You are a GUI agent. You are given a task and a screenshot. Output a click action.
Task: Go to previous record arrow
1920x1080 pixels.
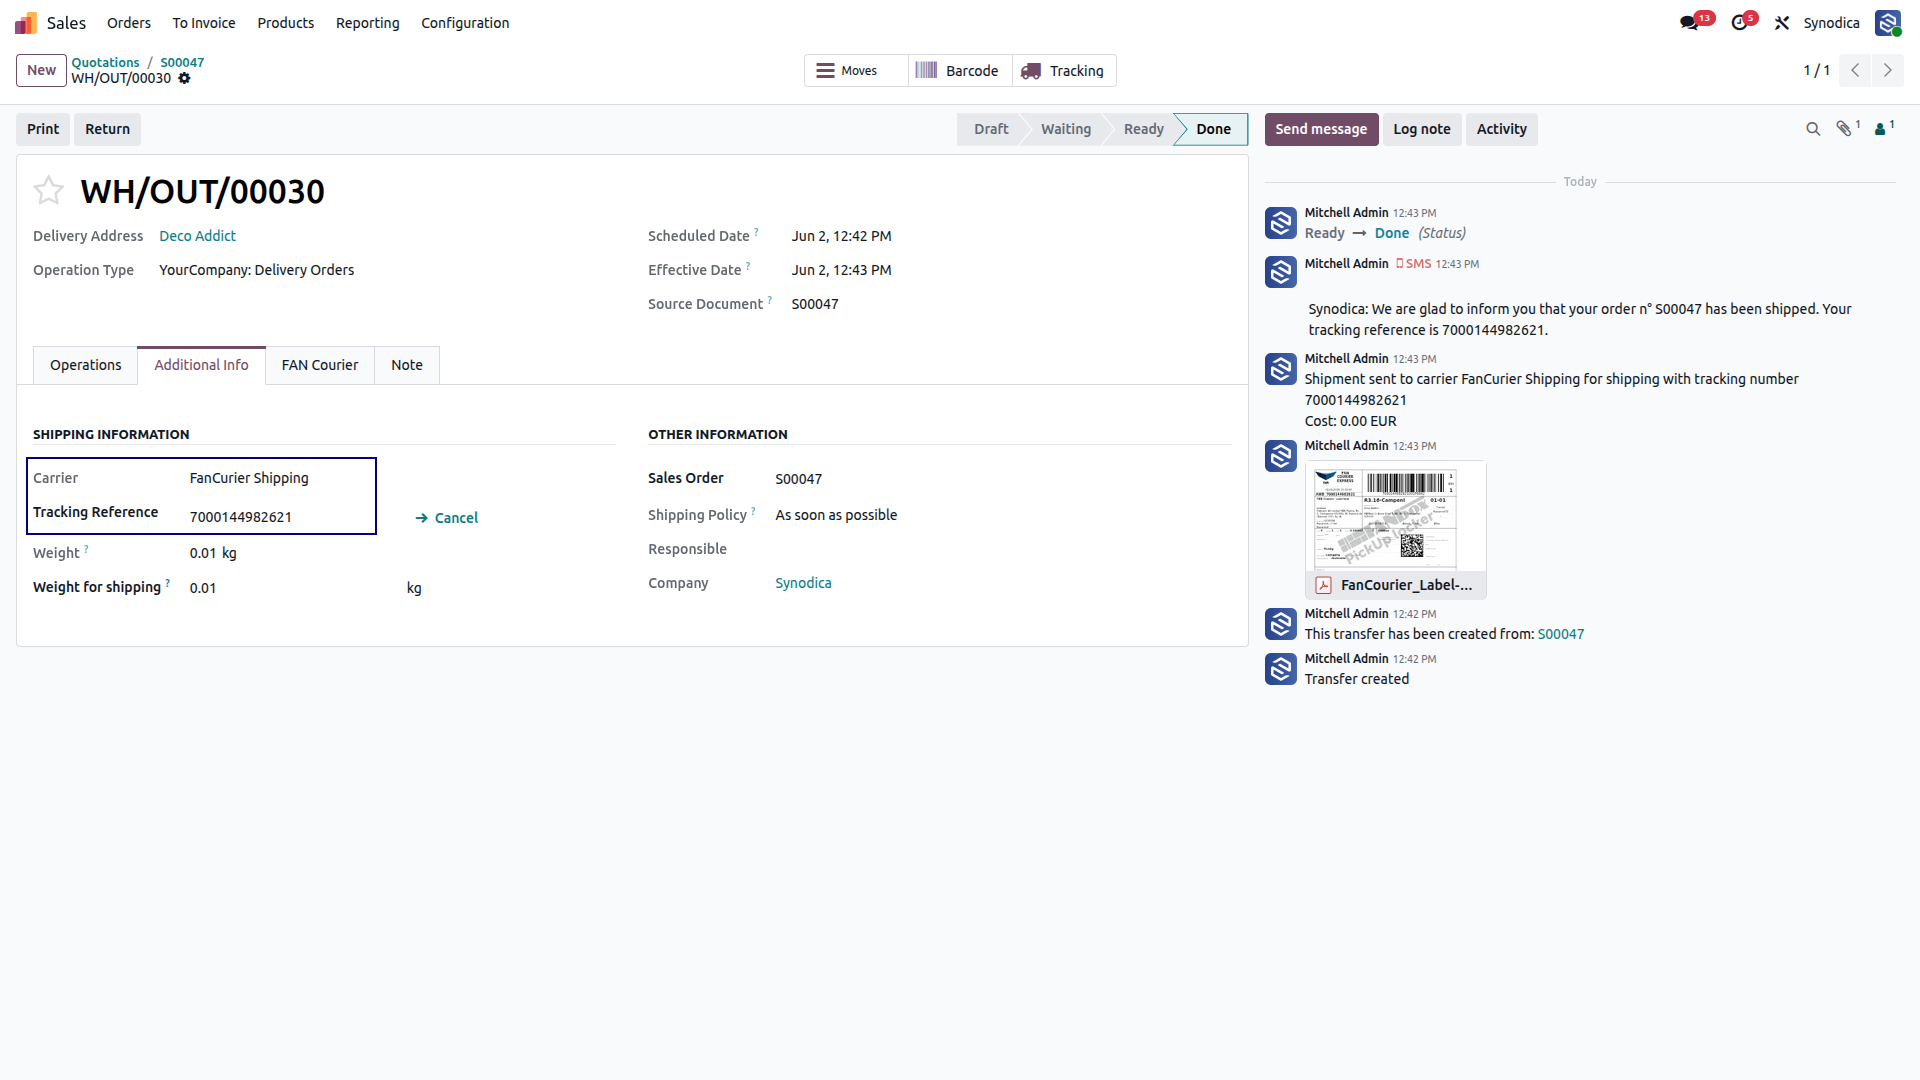[x=1855, y=70]
